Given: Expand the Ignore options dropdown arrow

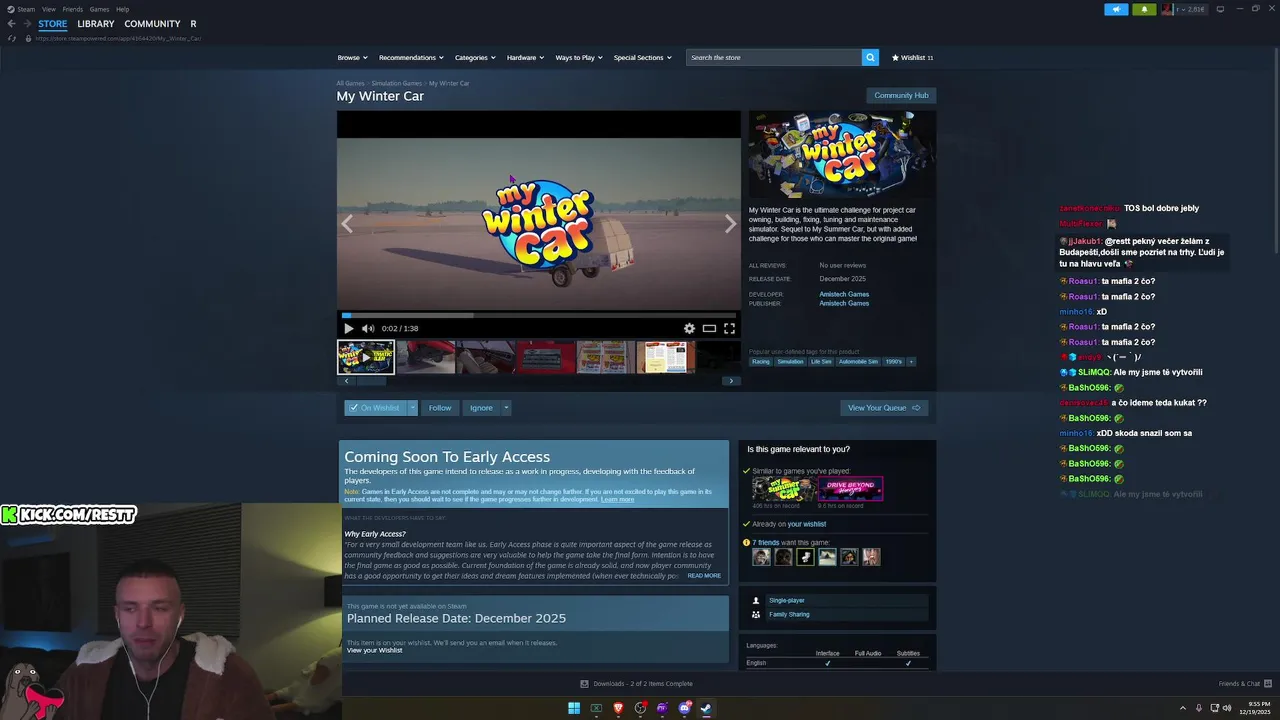Looking at the screenshot, I should tap(506, 408).
